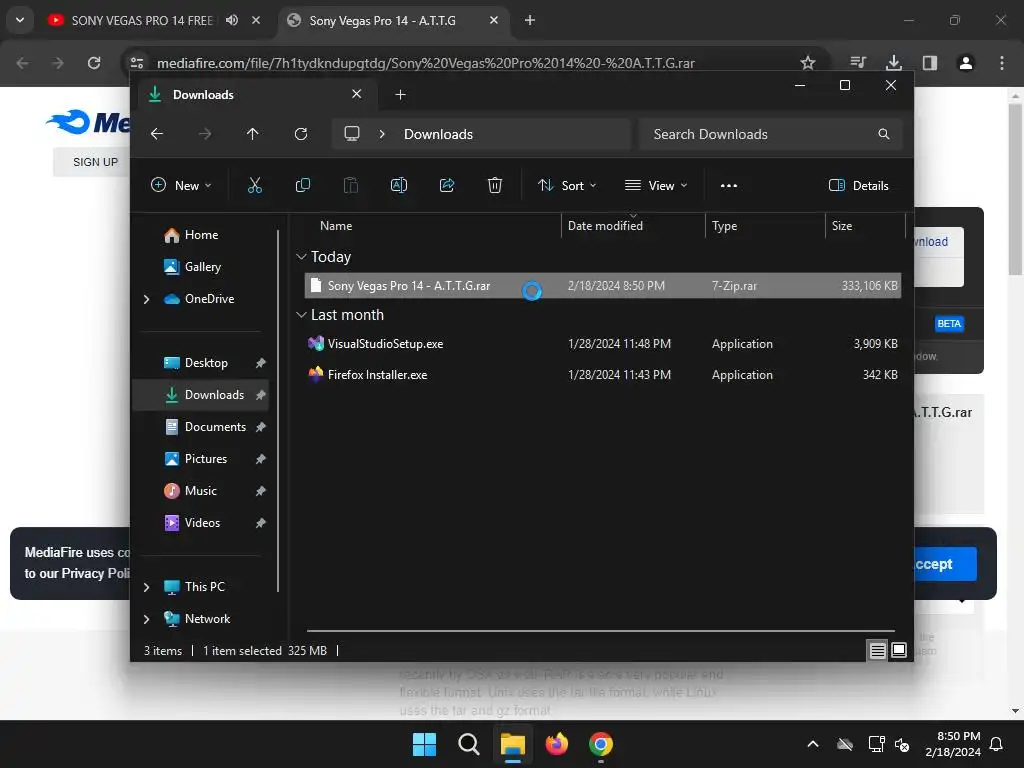Click the Cut scissors icon in Explorer toolbar
Screen dimensions: 1024x768
[255, 185]
